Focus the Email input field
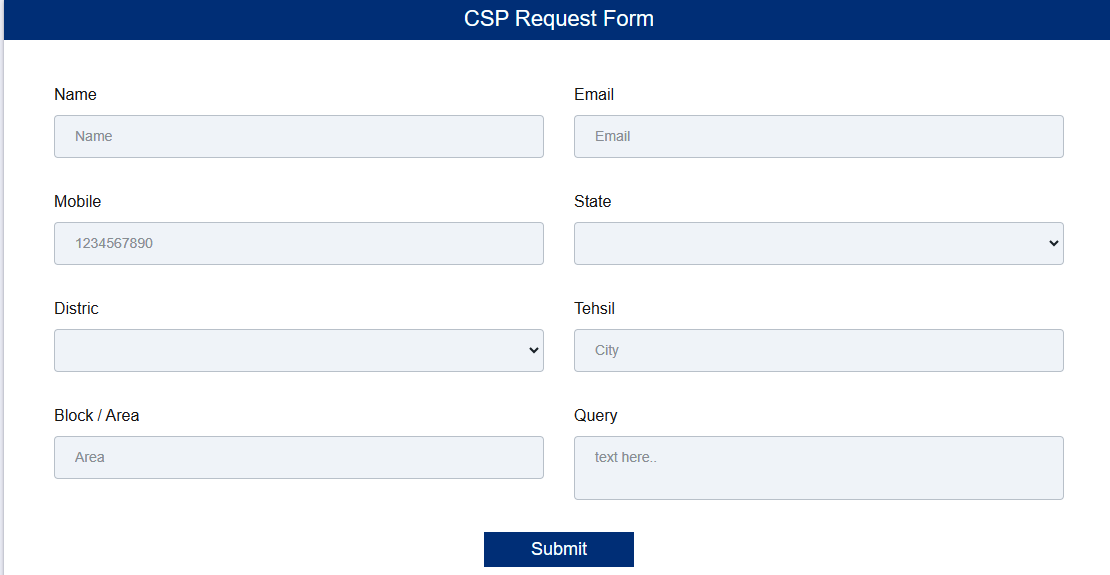 coord(818,136)
